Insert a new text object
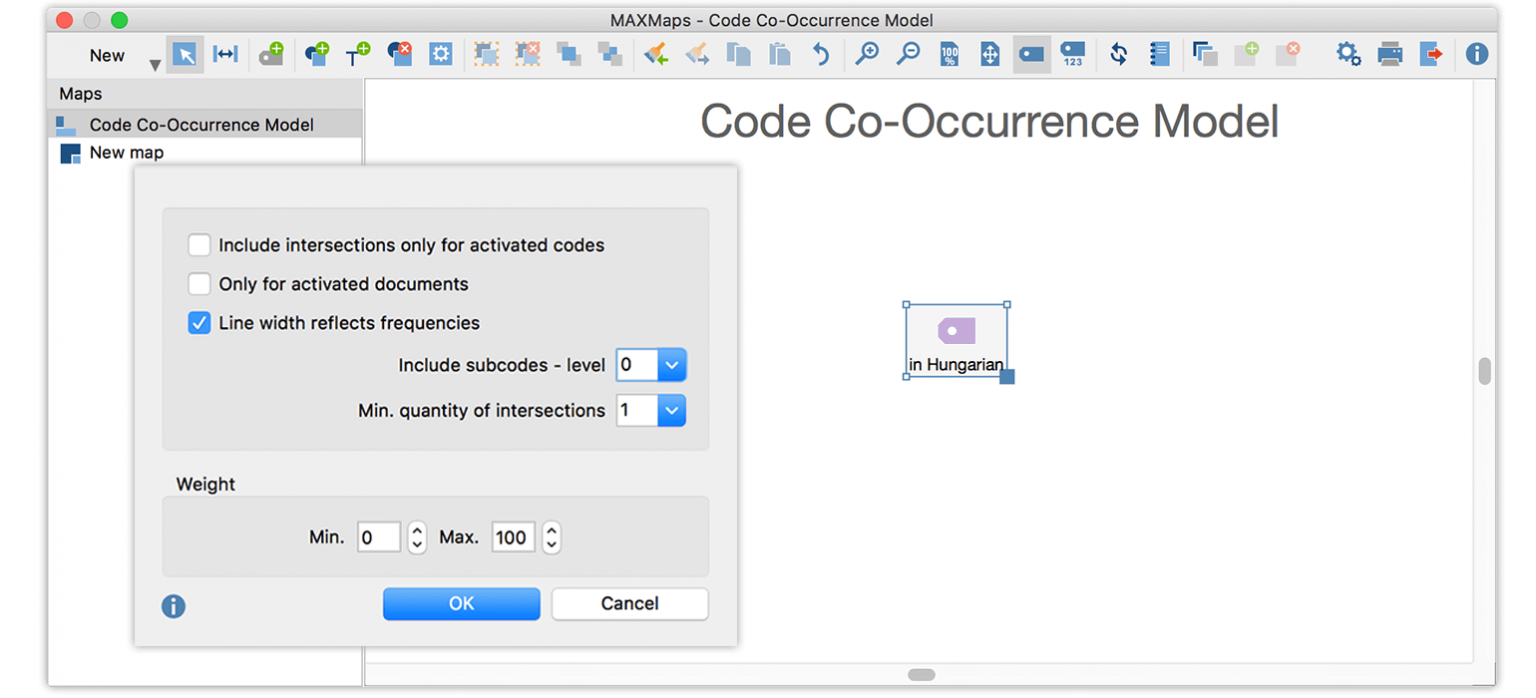This screenshot has width=1536, height=698. (x=358, y=54)
